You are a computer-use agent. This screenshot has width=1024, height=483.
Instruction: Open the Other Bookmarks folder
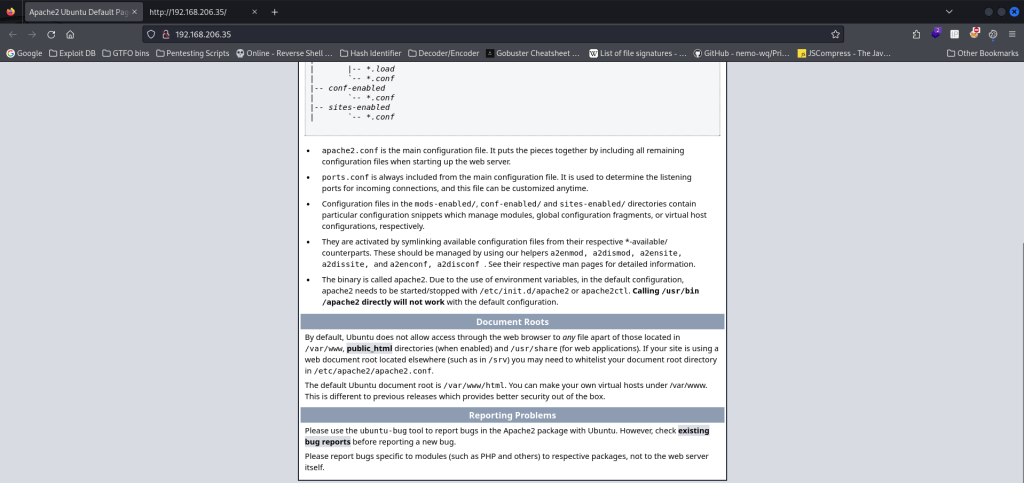pyautogui.click(x=980, y=52)
